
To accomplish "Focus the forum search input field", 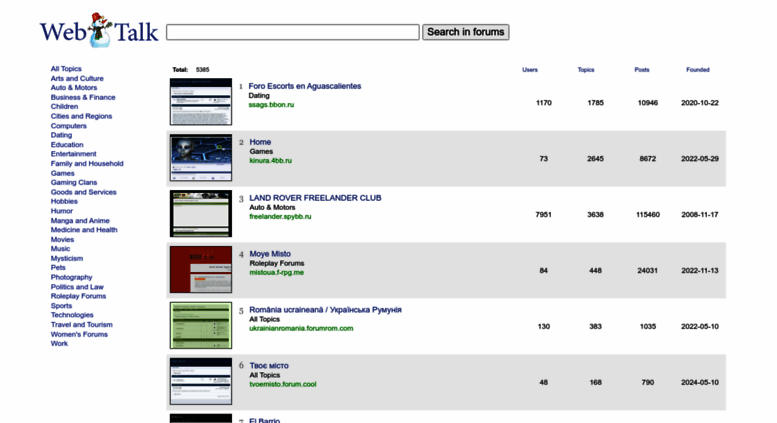I will click(293, 32).
